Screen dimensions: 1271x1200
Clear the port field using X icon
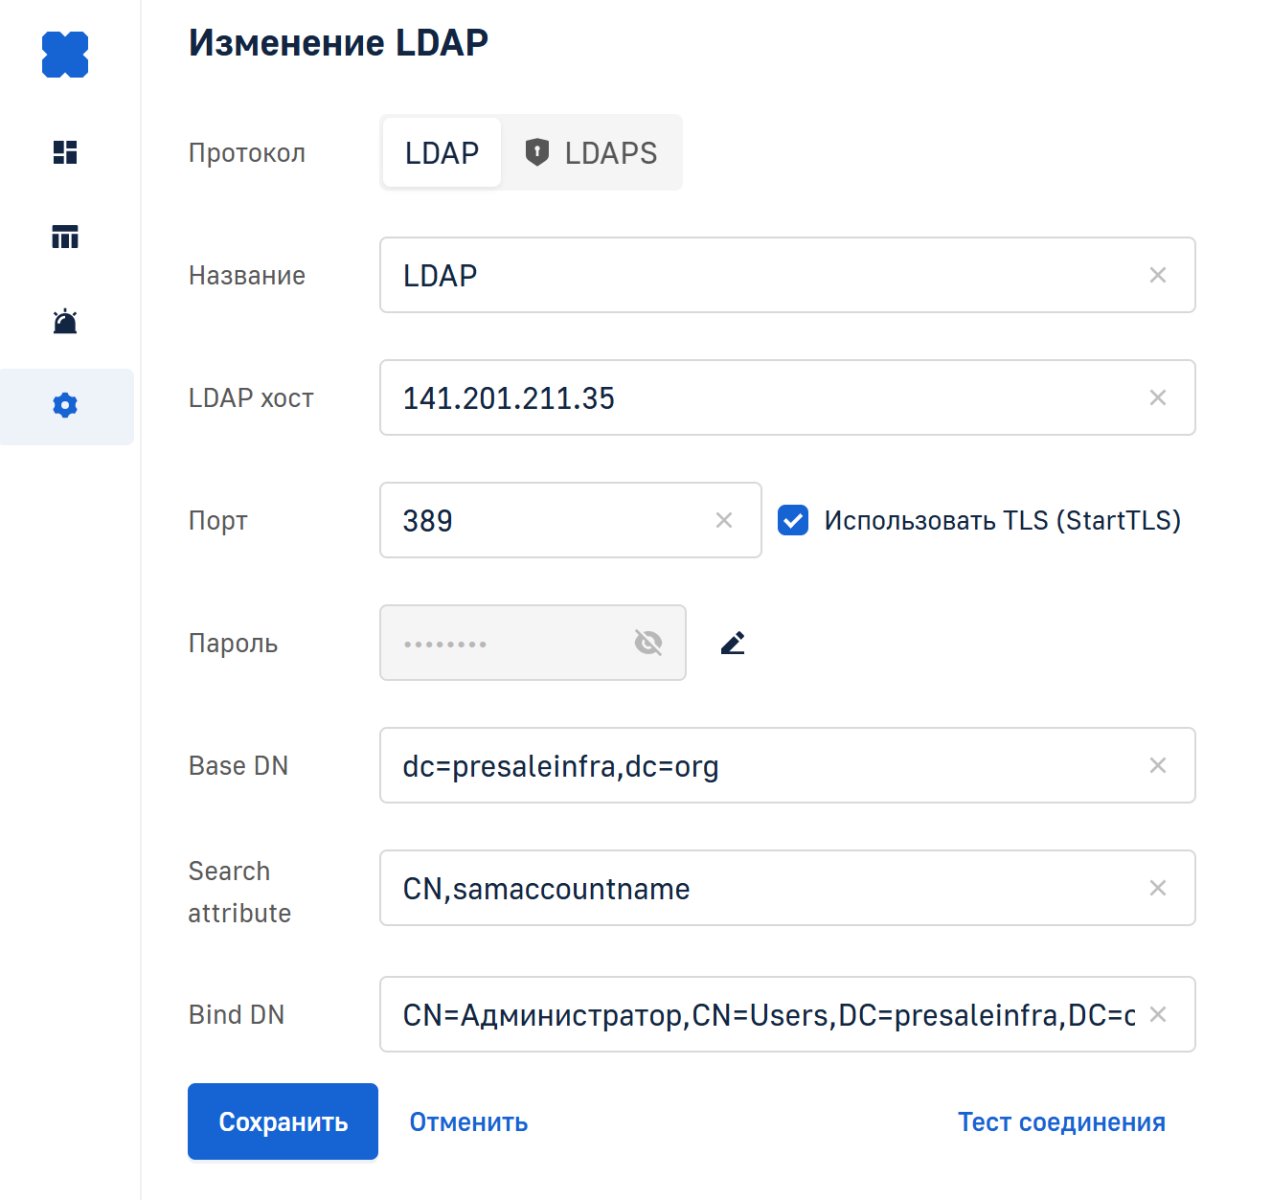(x=724, y=520)
